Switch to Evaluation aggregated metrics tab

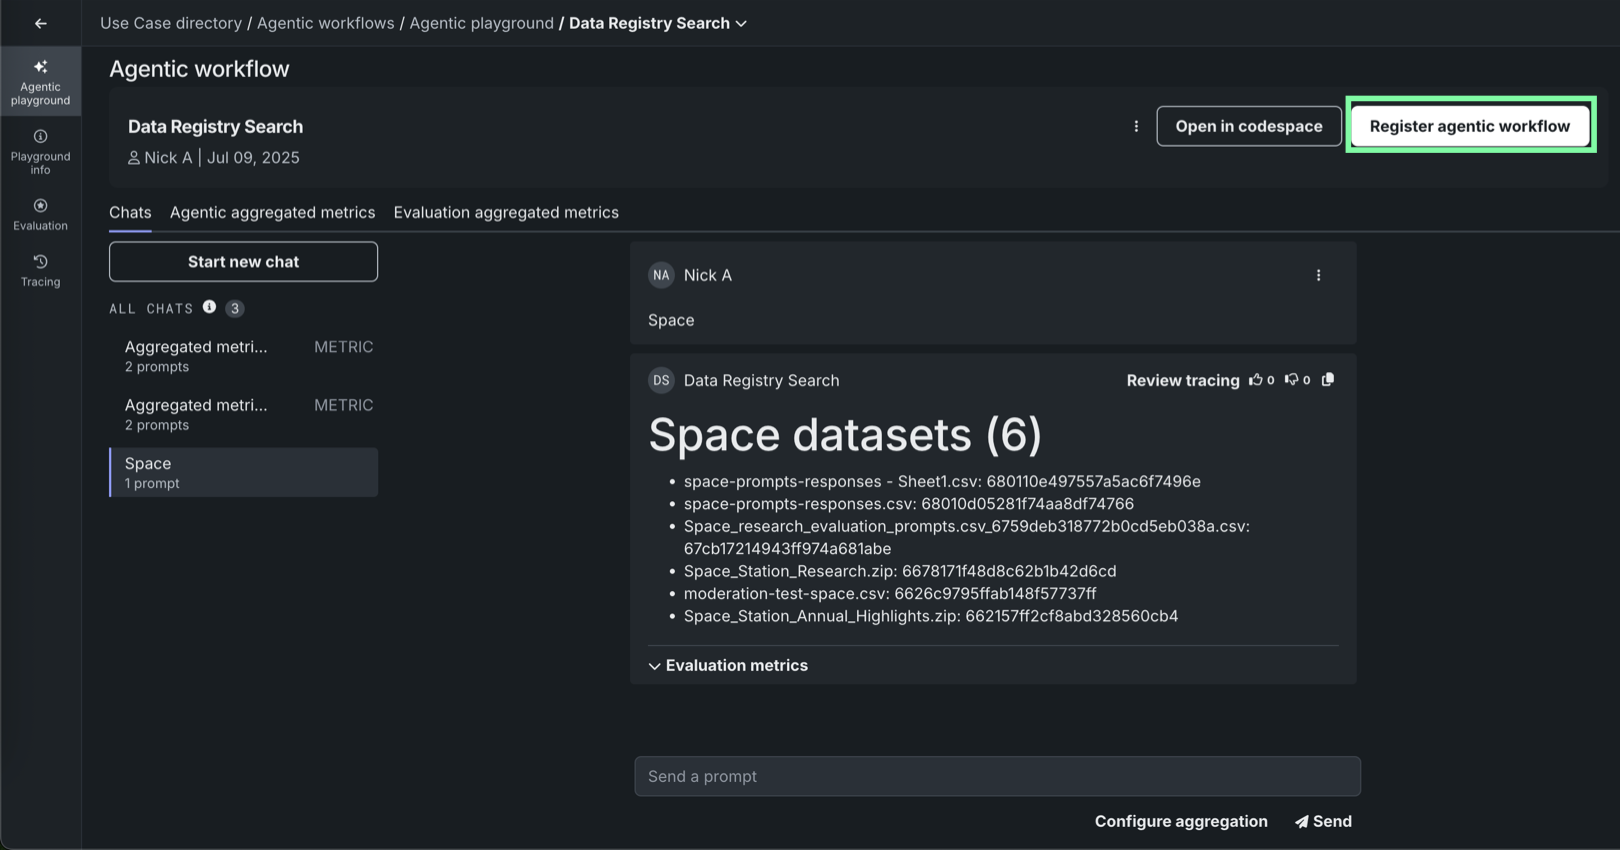[x=506, y=212]
